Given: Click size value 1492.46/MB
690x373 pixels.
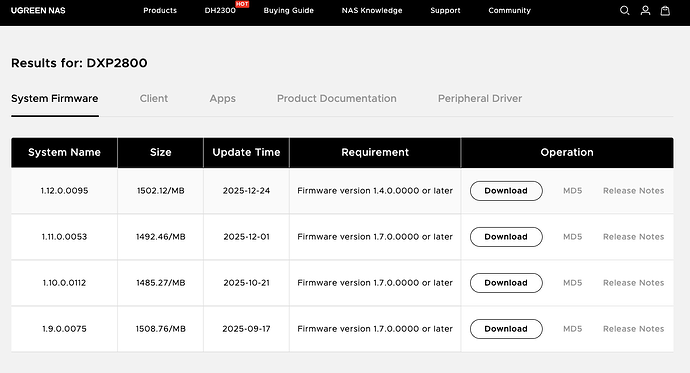Looking at the screenshot, I should [161, 237].
